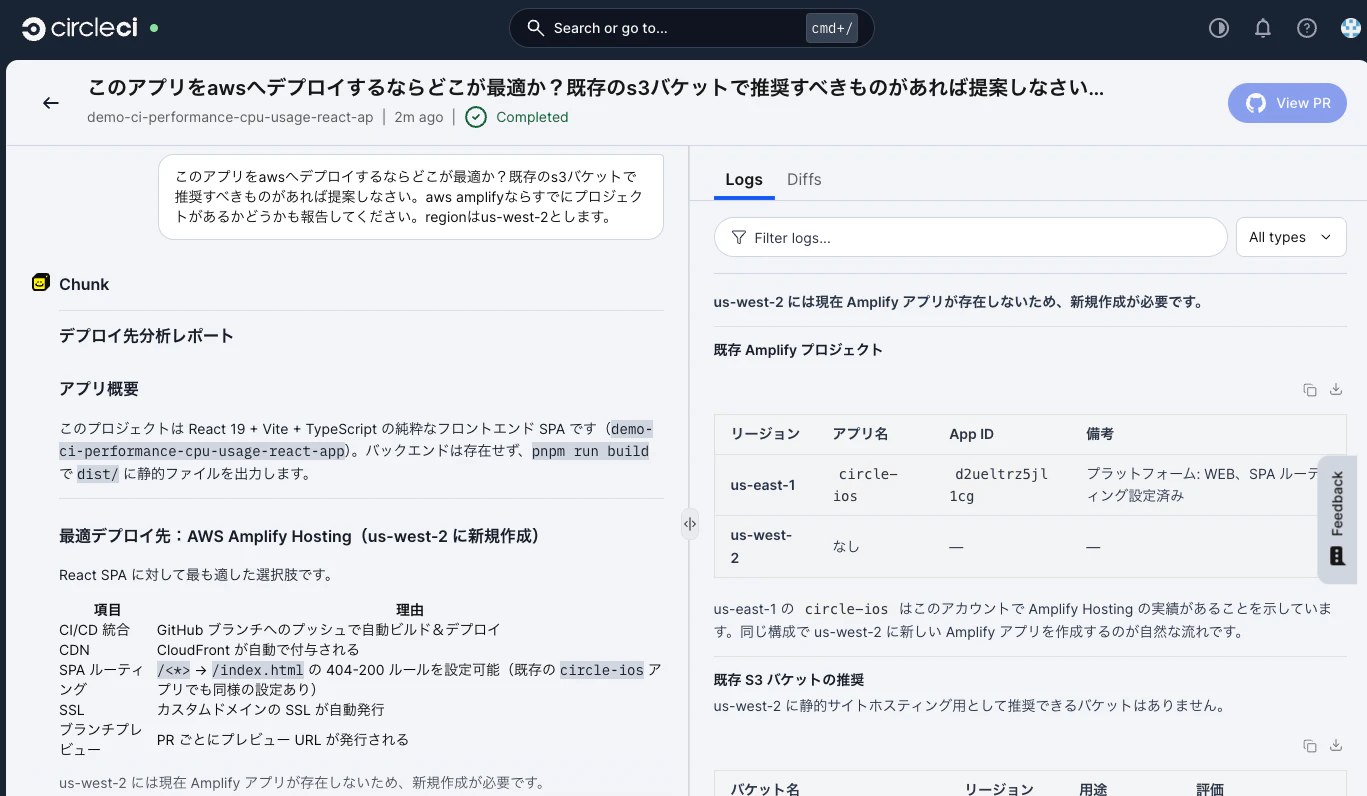Click the 既存 S3 バケットの推奨 heading

point(789,680)
